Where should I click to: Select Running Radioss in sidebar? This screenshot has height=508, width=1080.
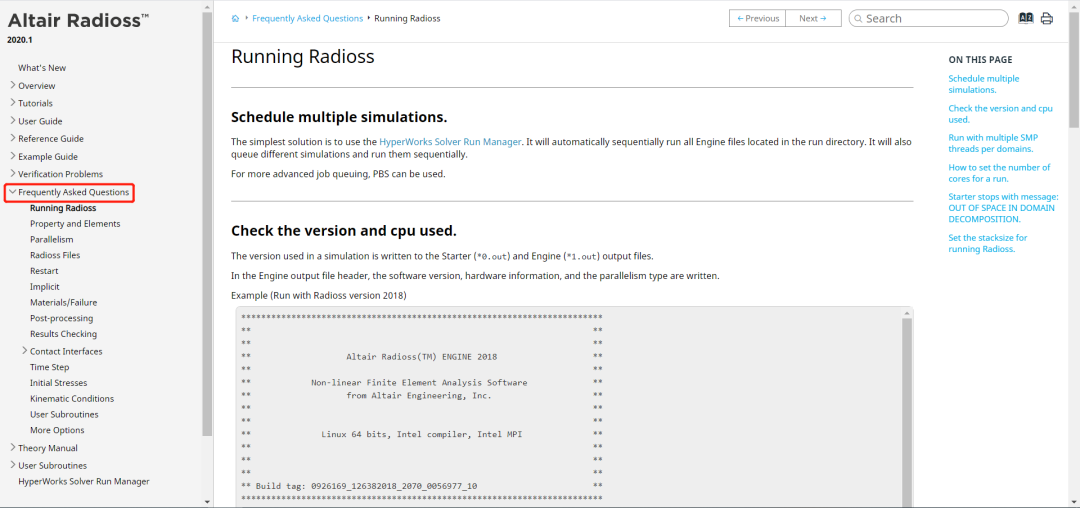click(x=63, y=208)
